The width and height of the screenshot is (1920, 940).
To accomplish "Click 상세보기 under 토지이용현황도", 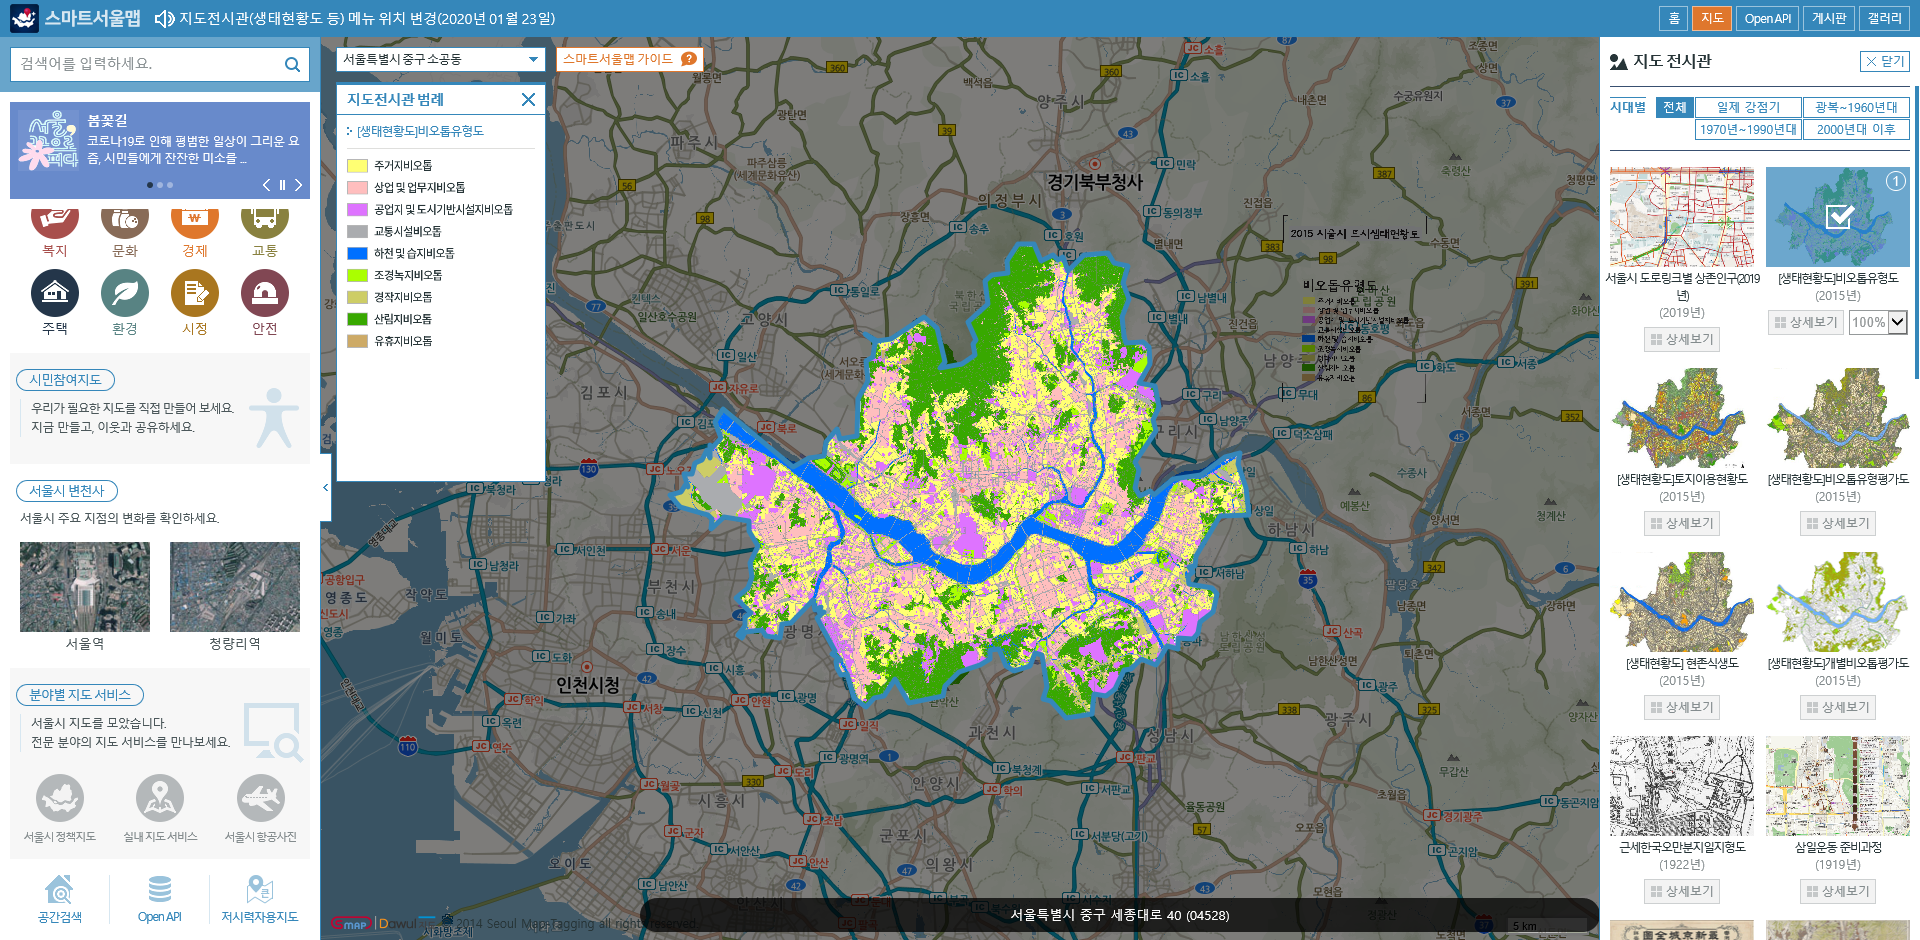I will click(1682, 523).
